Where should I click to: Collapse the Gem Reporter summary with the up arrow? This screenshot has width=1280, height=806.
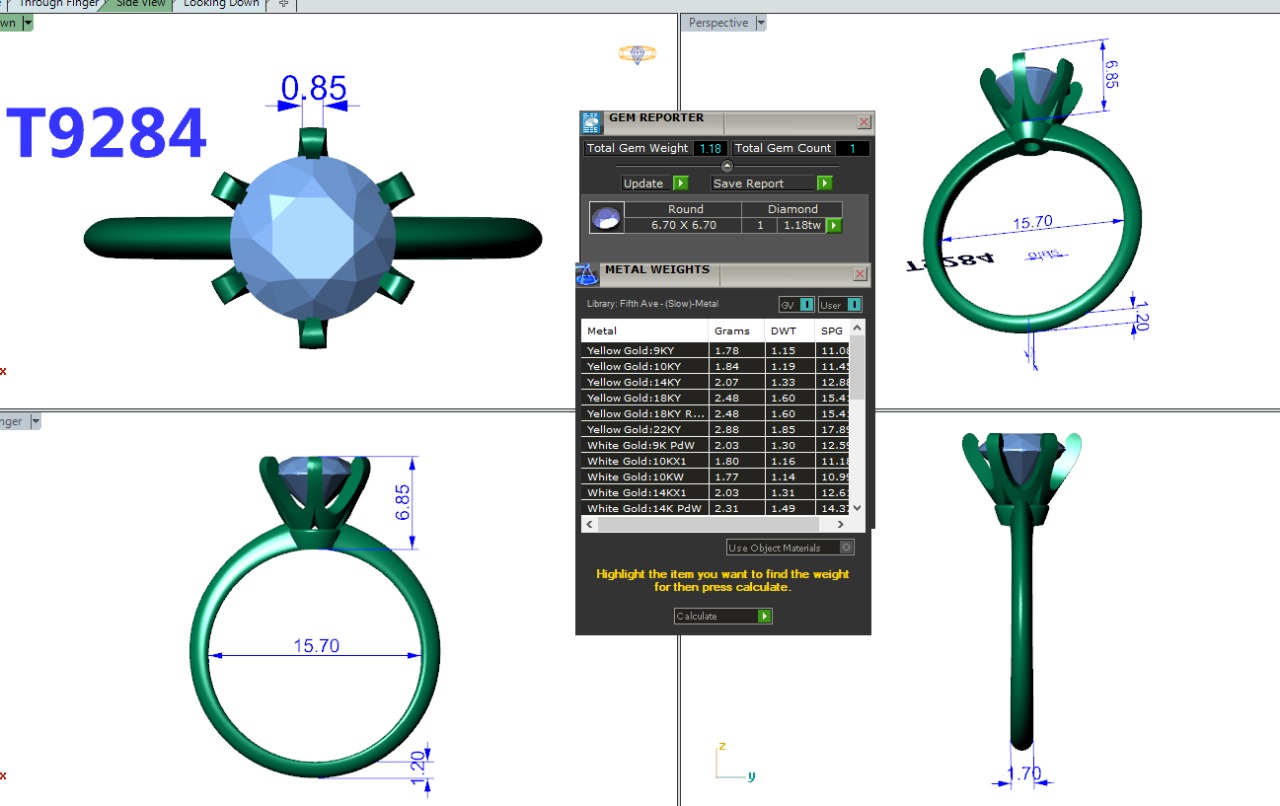[x=727, y=166]
